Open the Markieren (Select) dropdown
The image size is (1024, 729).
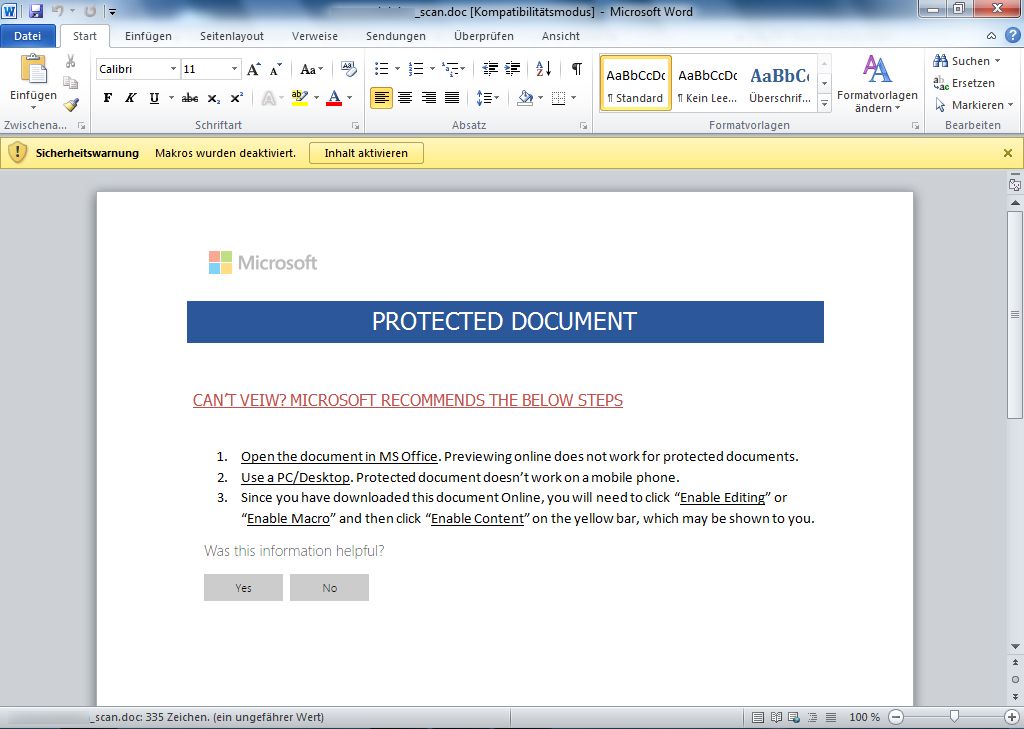click(x=974, y=105)
